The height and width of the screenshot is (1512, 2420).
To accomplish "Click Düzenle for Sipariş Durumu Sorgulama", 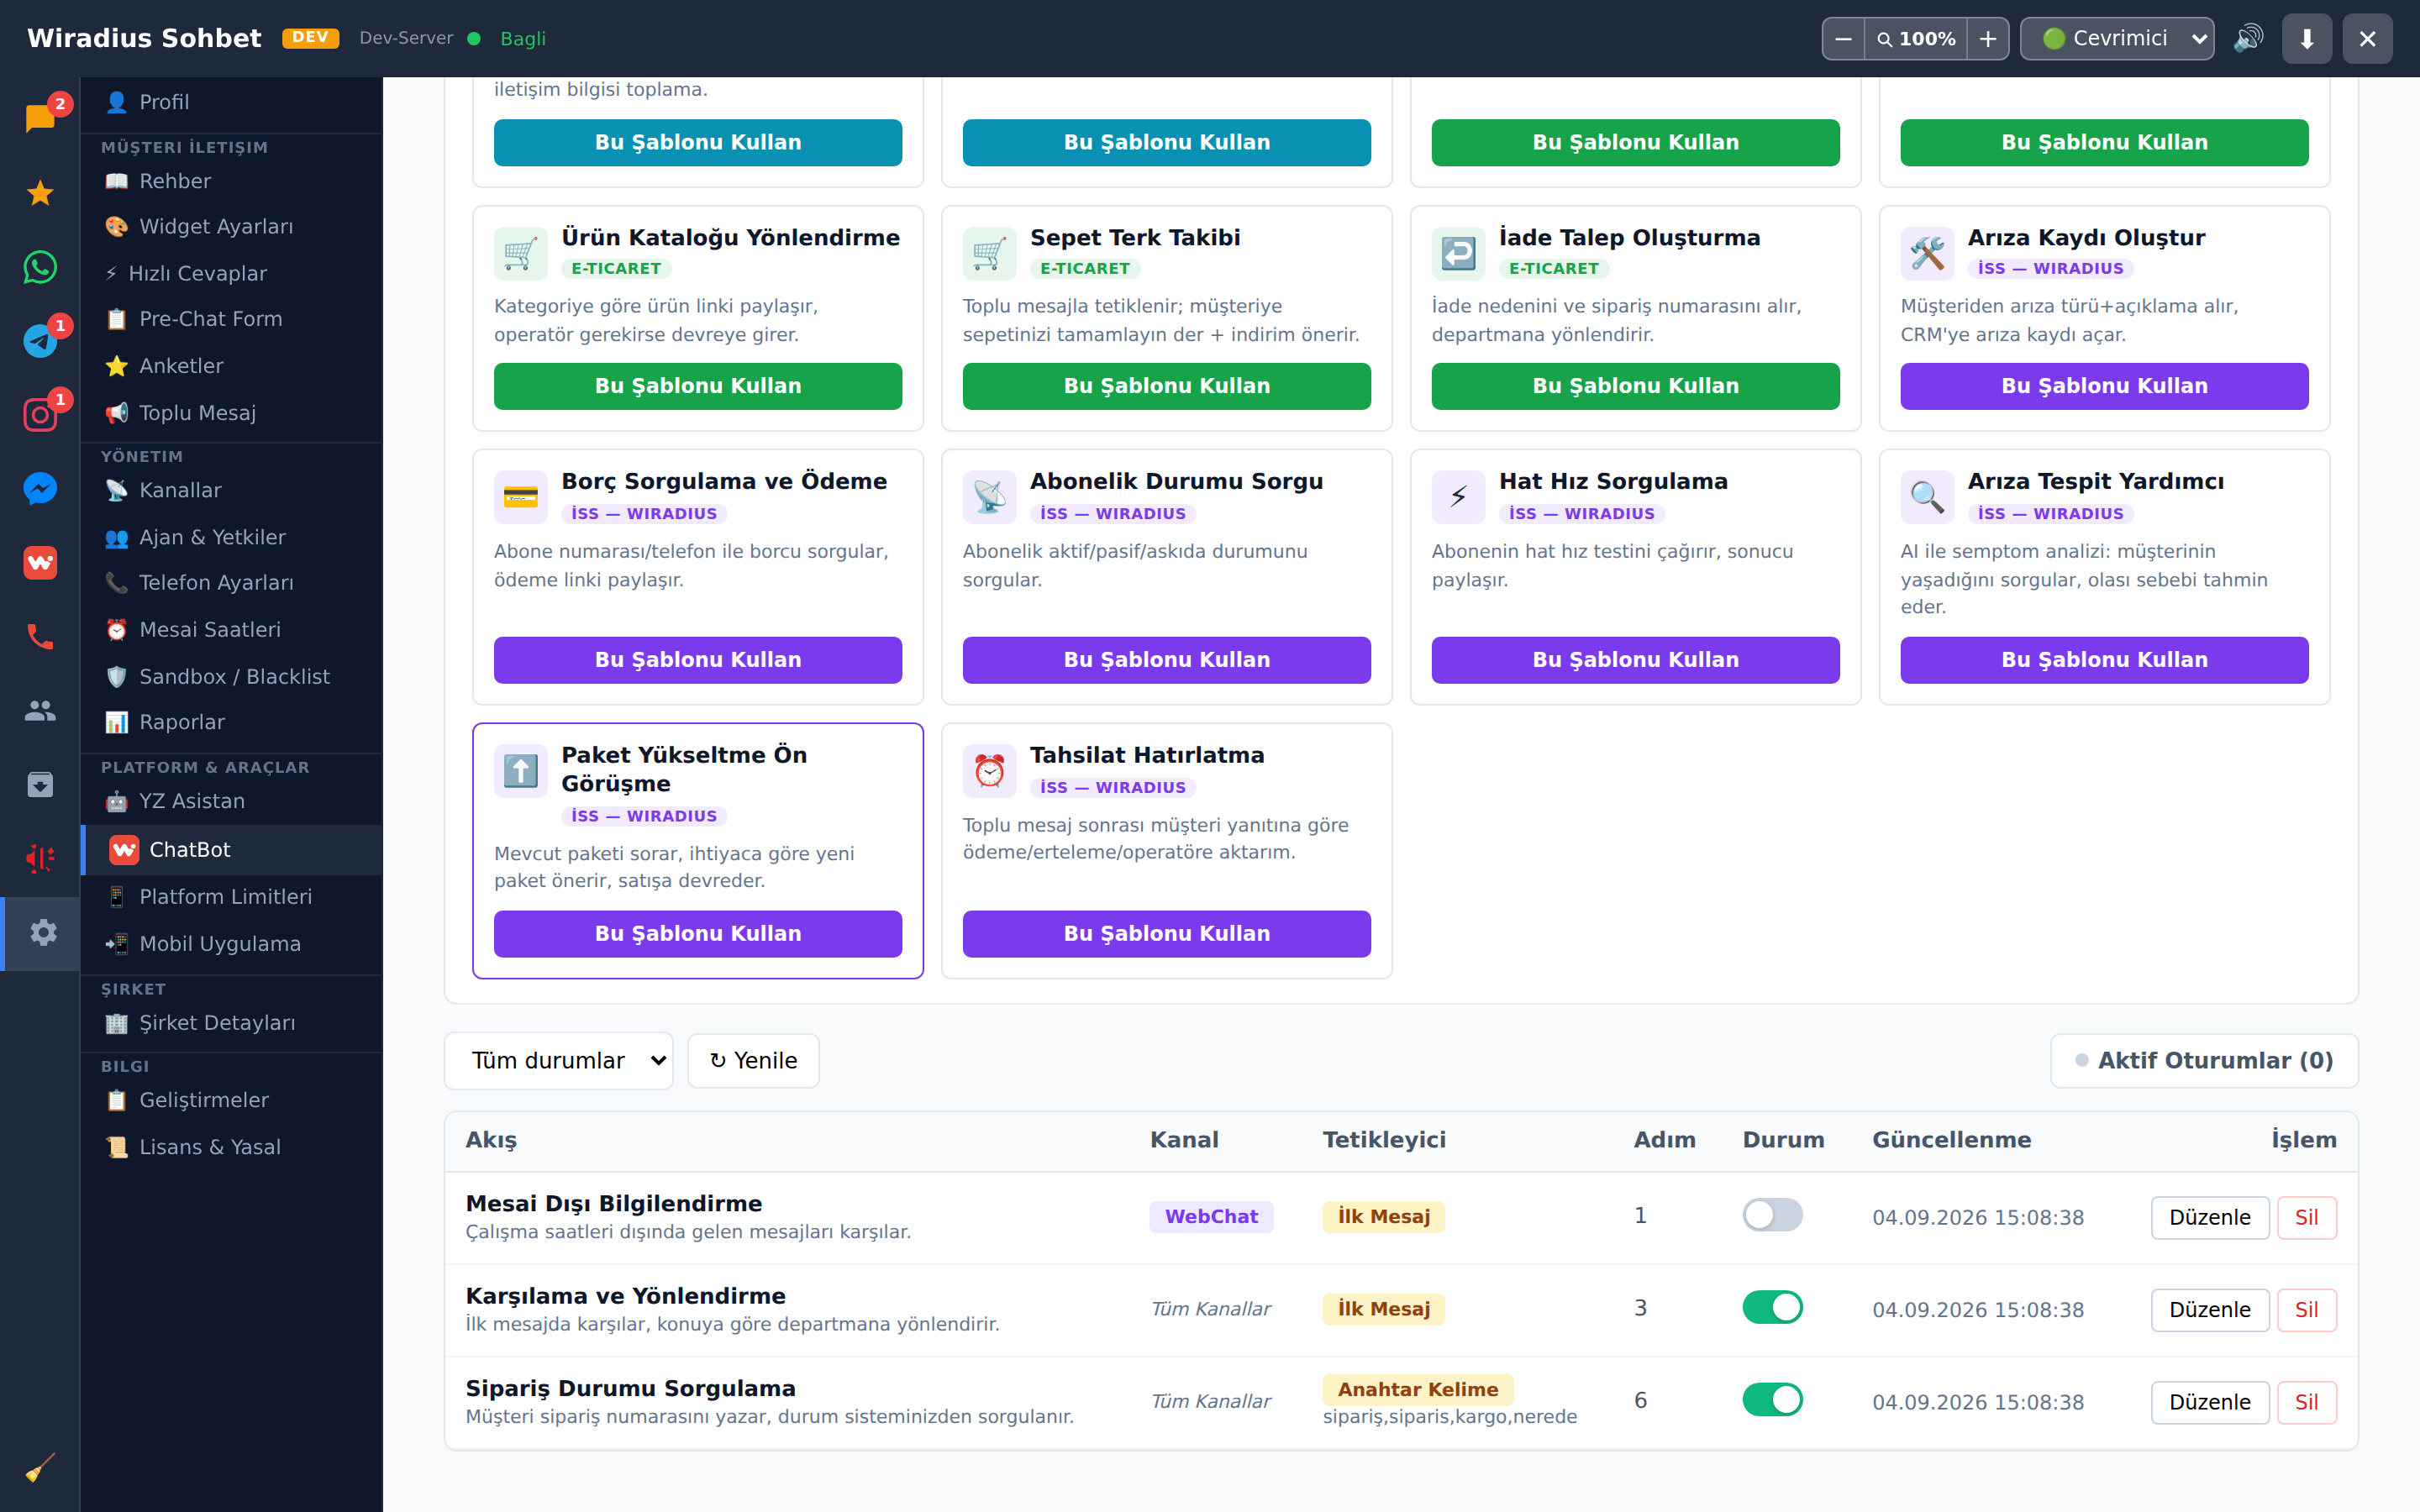I will [x=2209, y=1402].
